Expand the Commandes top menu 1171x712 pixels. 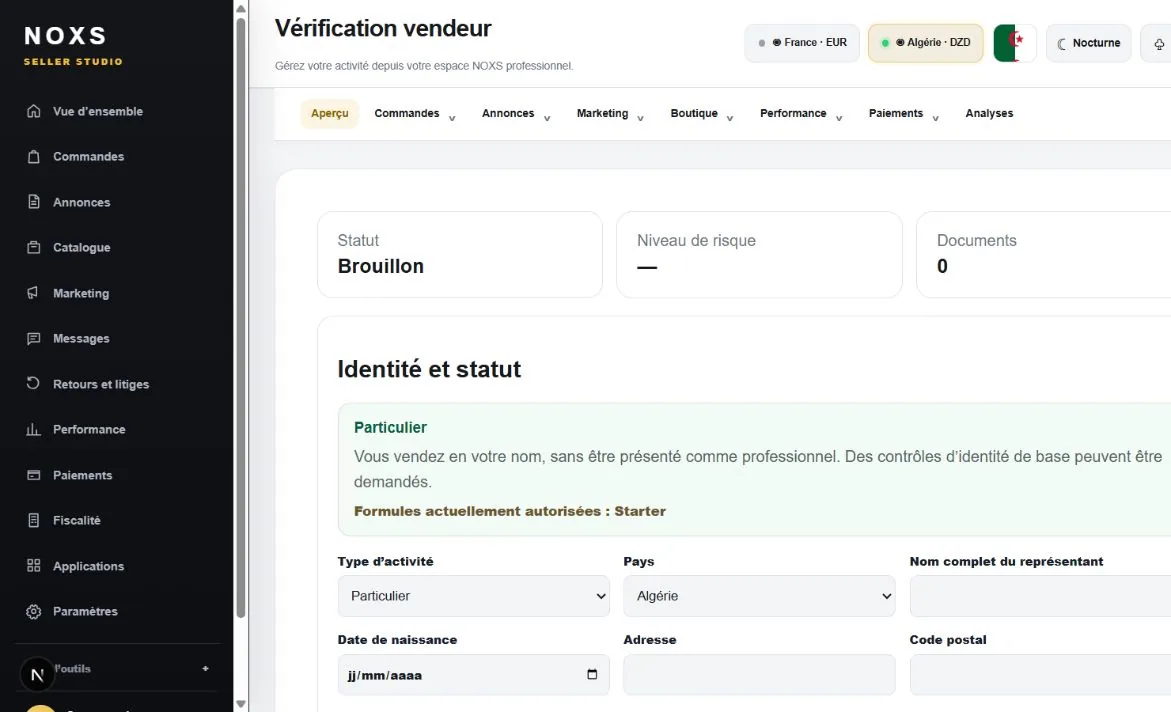coord(414,114)
